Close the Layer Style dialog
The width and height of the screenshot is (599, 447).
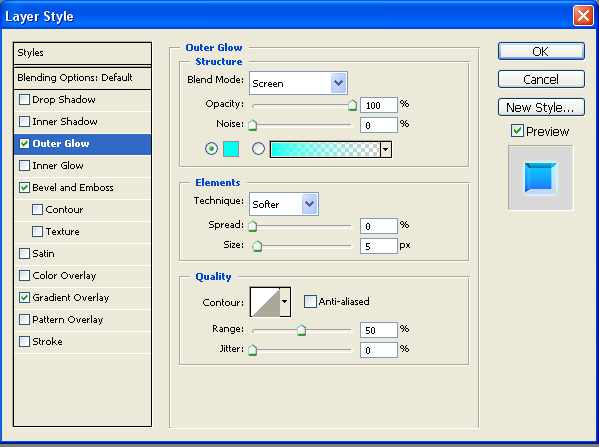tap(583, 16)
